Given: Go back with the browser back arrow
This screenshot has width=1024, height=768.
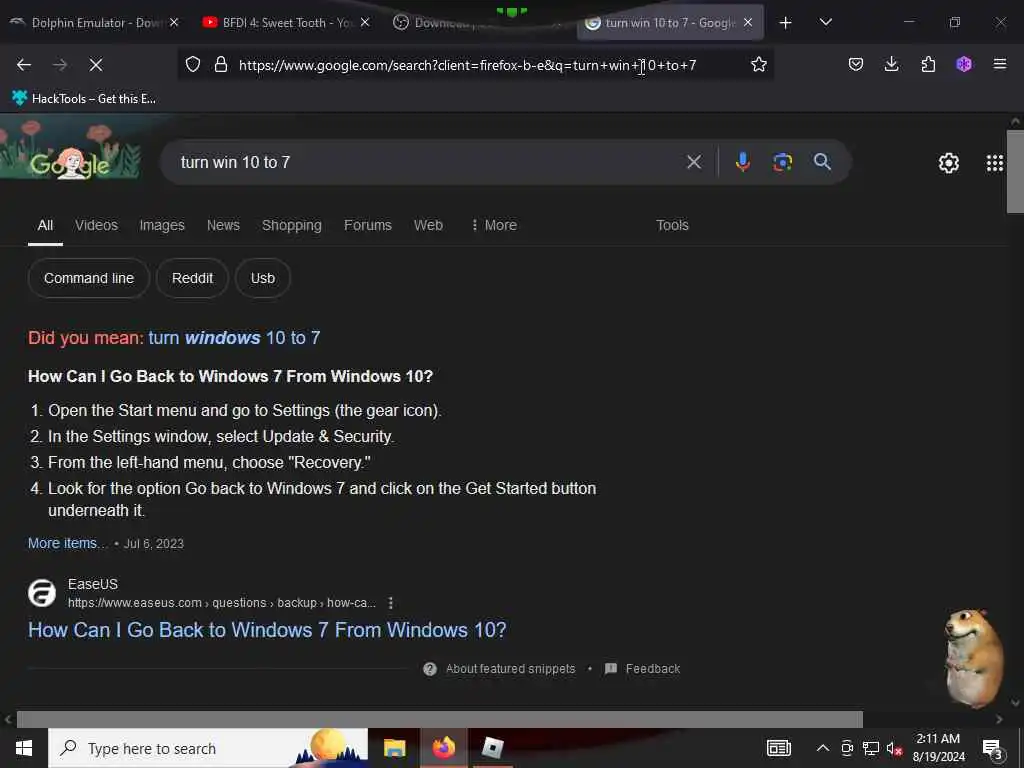Looking at the screenshot, I should (24, 65).
